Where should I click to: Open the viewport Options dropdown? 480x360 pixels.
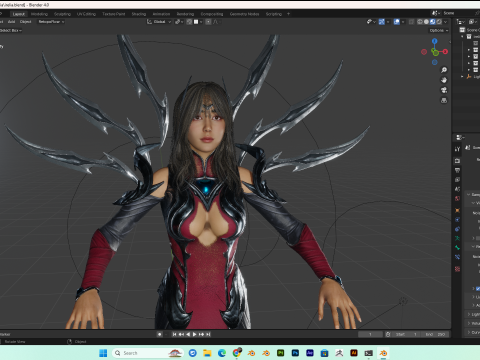[x=439, y=30]
